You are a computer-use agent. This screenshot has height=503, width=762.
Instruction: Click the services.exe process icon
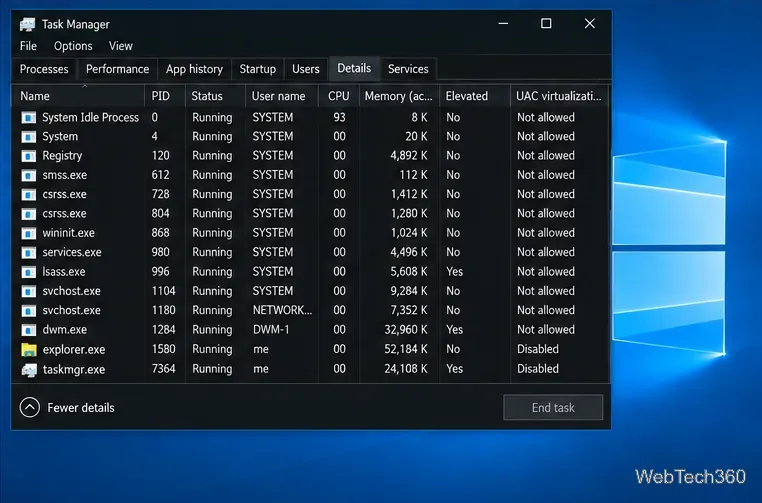[x=29, y=253]
